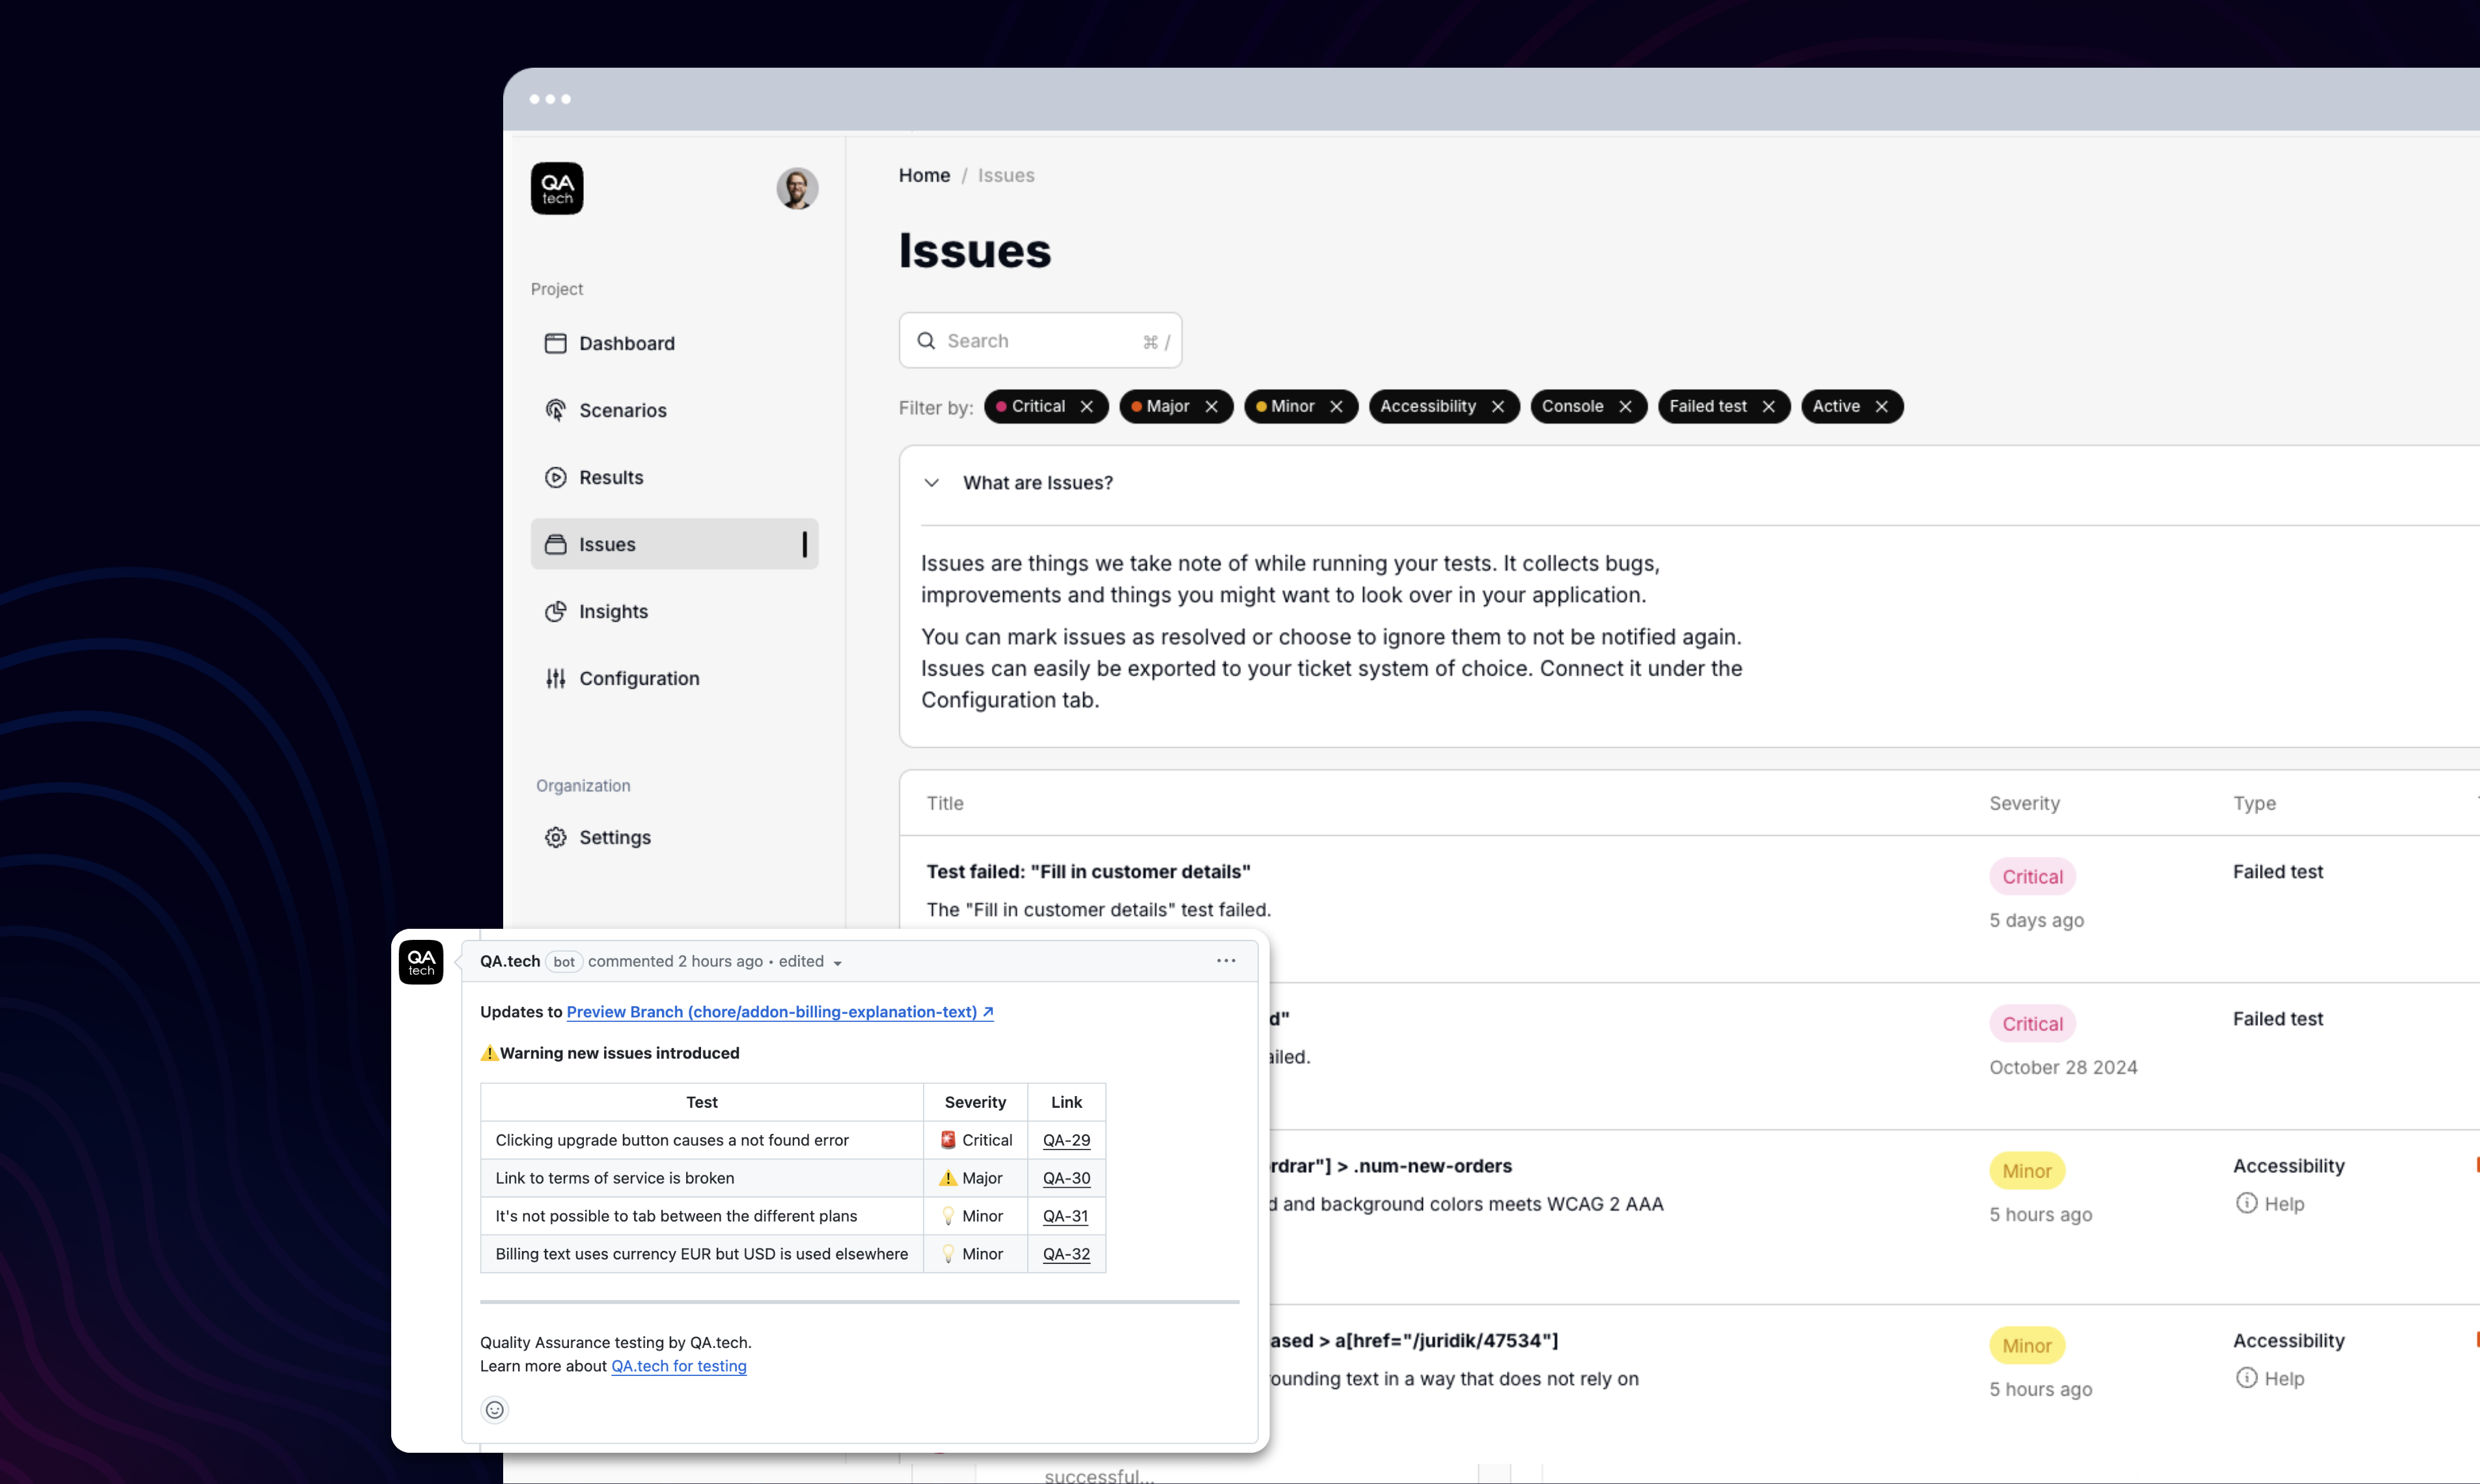This screenshot has width=2480, height=1484.
Task: Open organization Settings
Action: click(x=674, y=837)
